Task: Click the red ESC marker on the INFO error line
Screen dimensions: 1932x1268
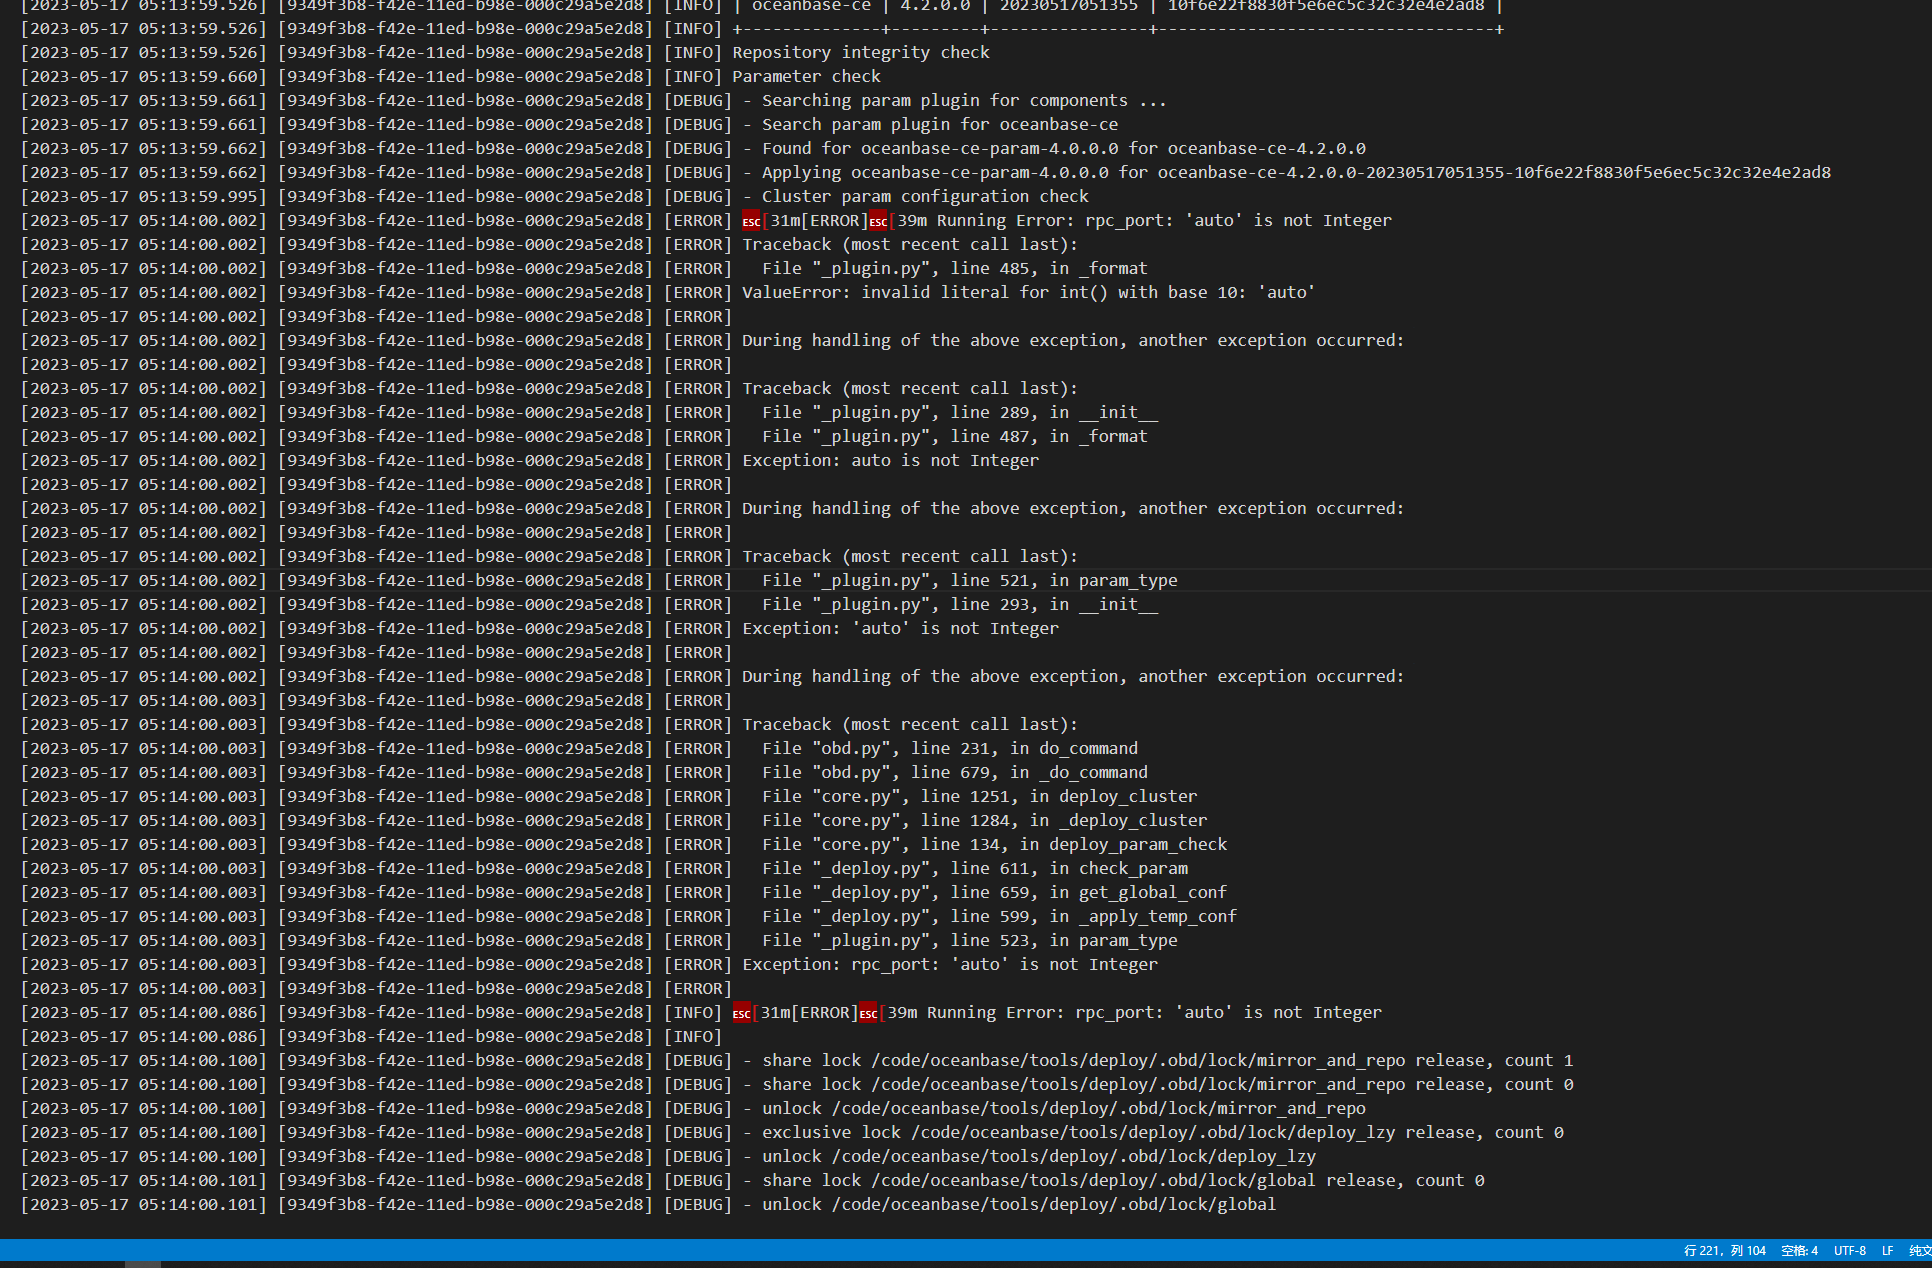Action: 741,1013
